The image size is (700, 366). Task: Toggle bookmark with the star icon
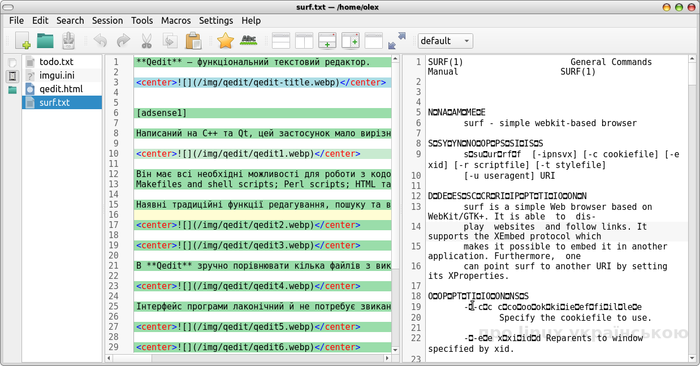pos(225,41)
